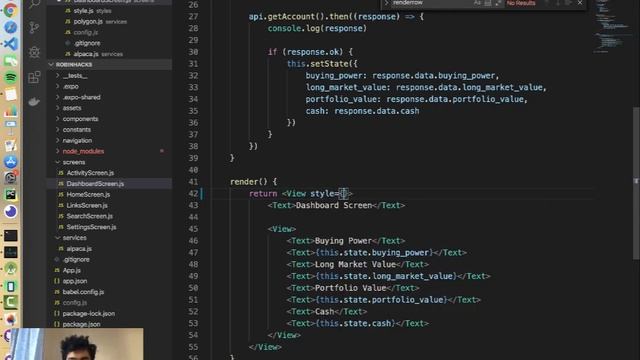Open the Terminal dock icon
This screenshot has height=360, width=640.
click(x=11, y=236)
